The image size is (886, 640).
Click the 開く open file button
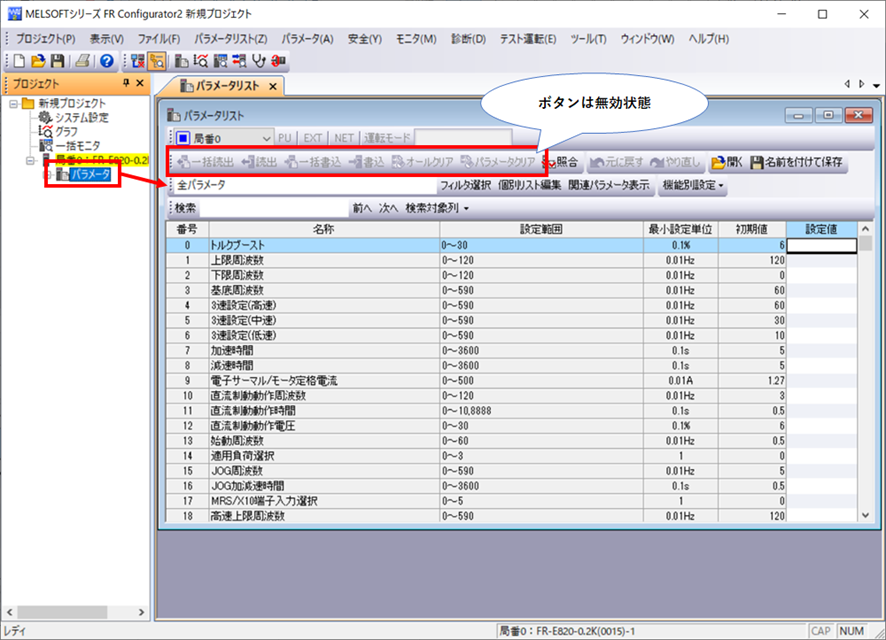click(727, 163)
